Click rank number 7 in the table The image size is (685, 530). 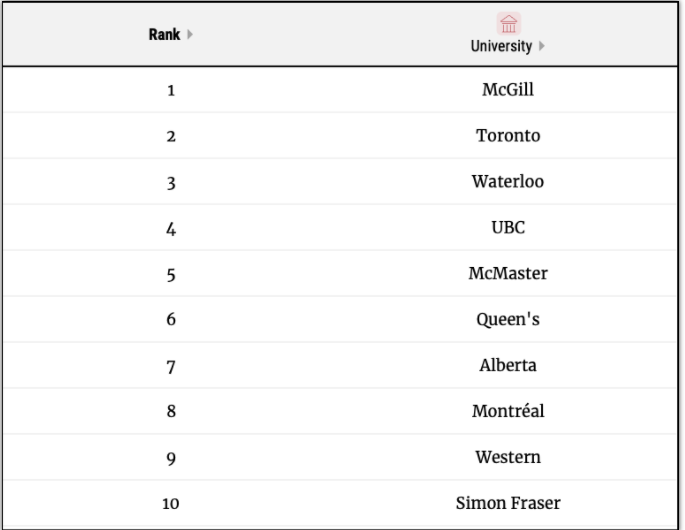click(171, 366)
